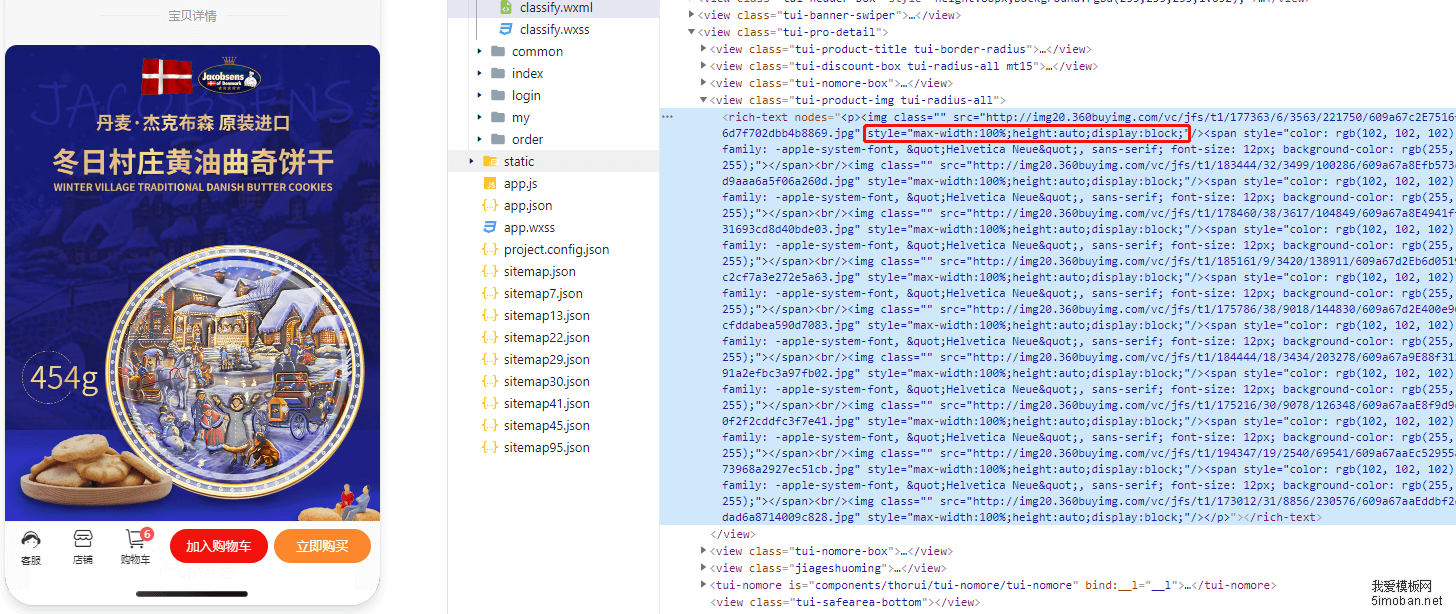Click the Danish butter cookies product image
1456x614 pixels.
click(192, 300)
